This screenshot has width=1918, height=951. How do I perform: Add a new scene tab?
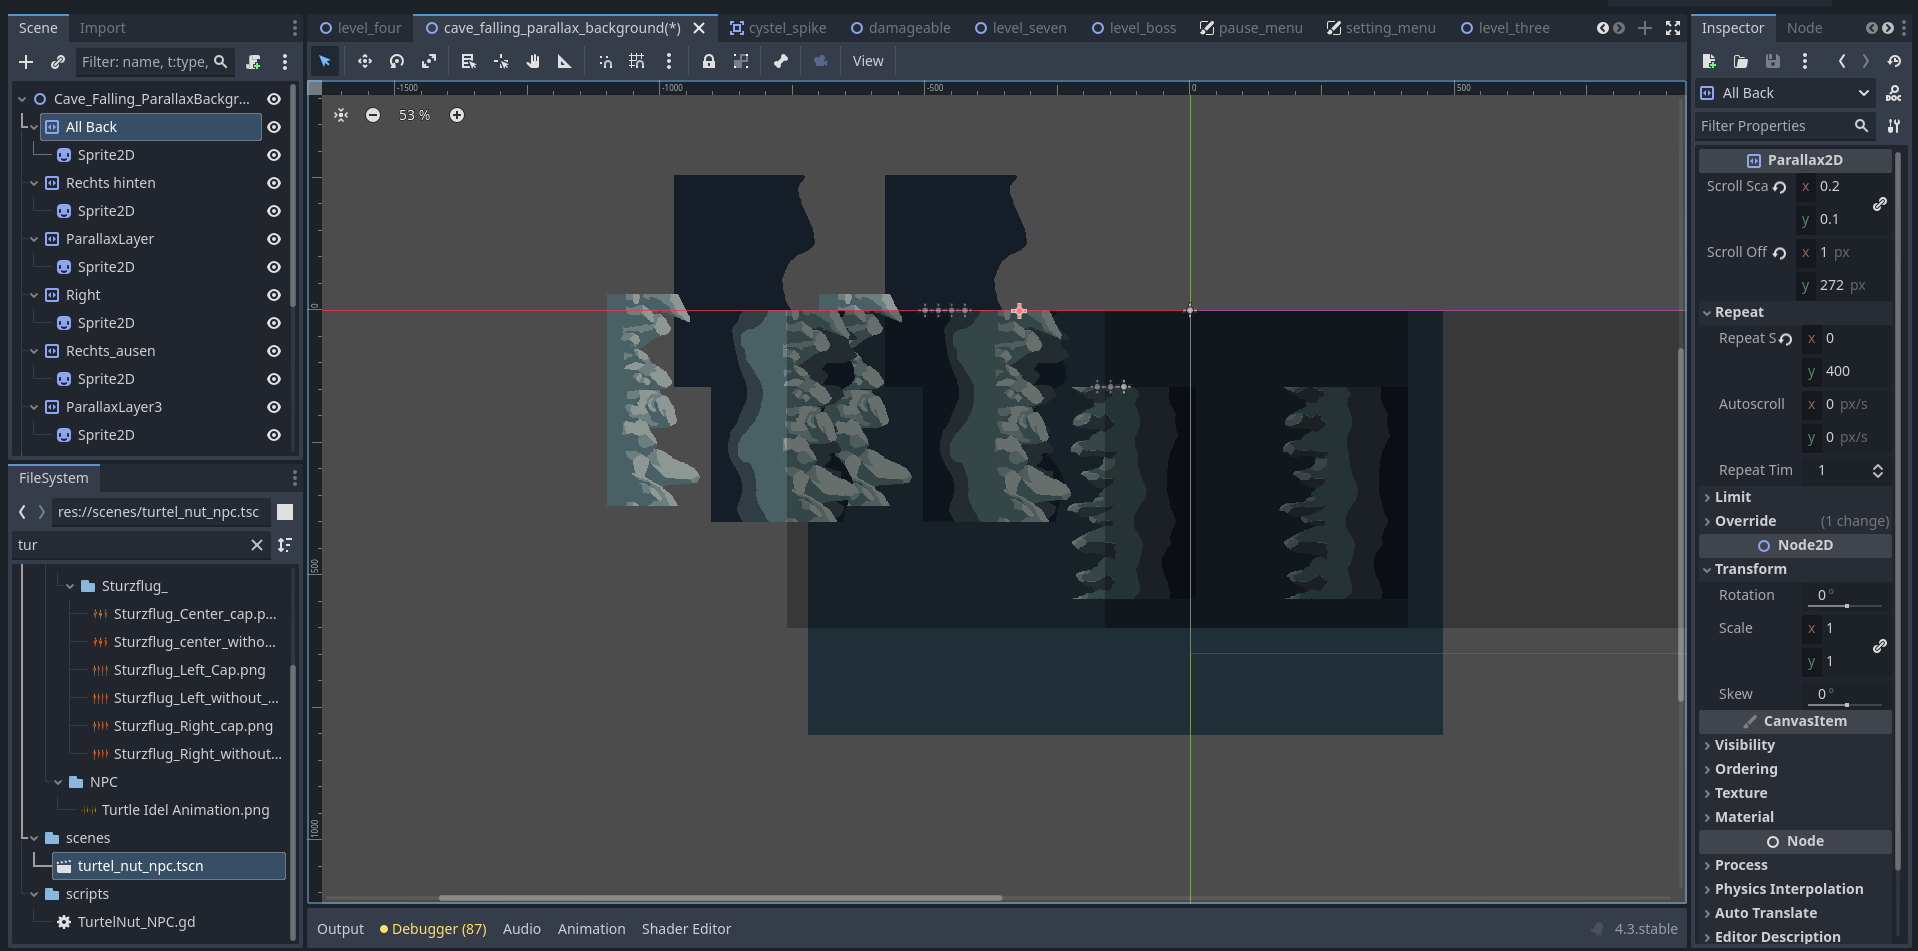(1645, 28)
